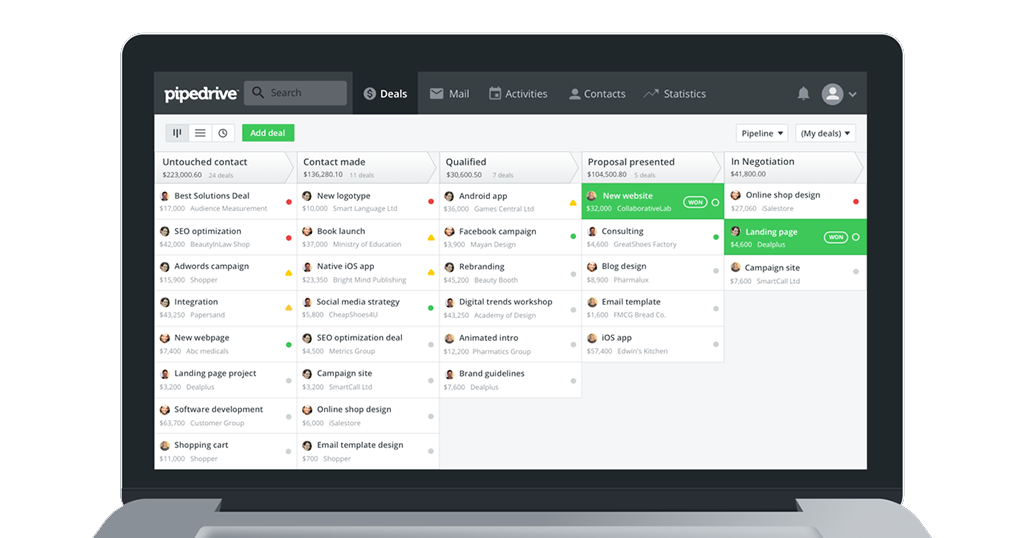
Task: Click the WON badge on Landing page
Action: click(836, 237)
